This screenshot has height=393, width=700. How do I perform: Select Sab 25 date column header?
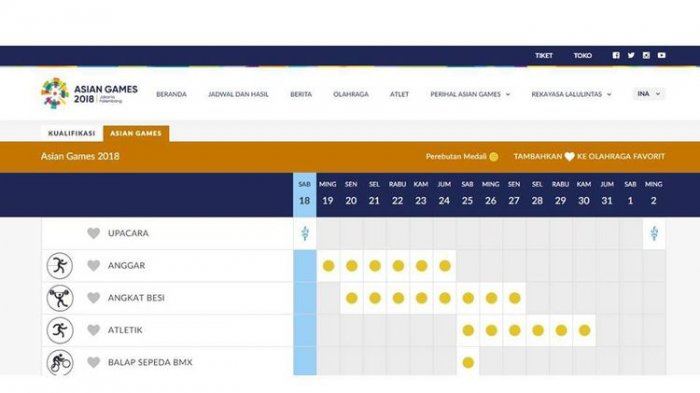tap(467, 194)
